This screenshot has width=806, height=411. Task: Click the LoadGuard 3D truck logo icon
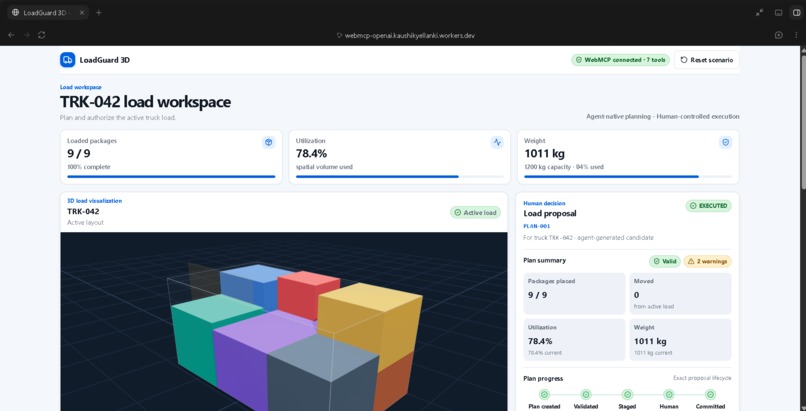[x=67, y=60]
